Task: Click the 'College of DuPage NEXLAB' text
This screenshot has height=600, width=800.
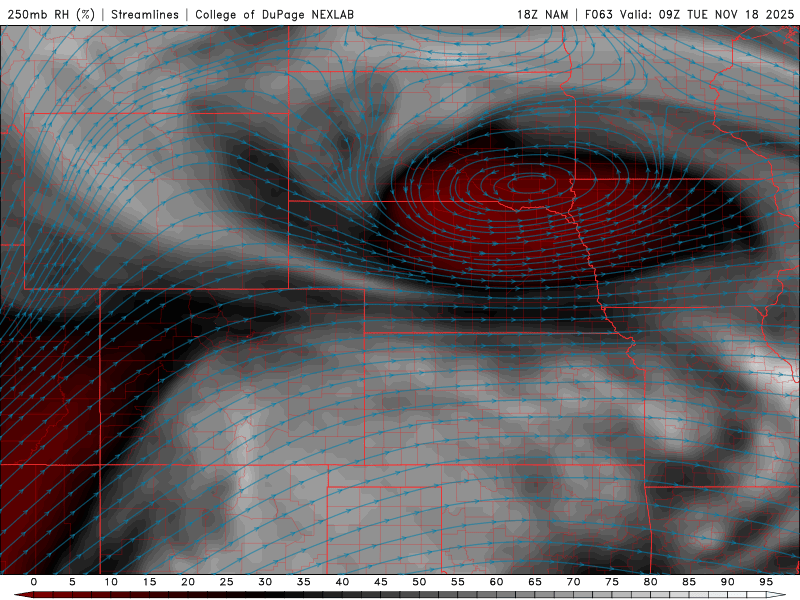Action: pos(274,14)
